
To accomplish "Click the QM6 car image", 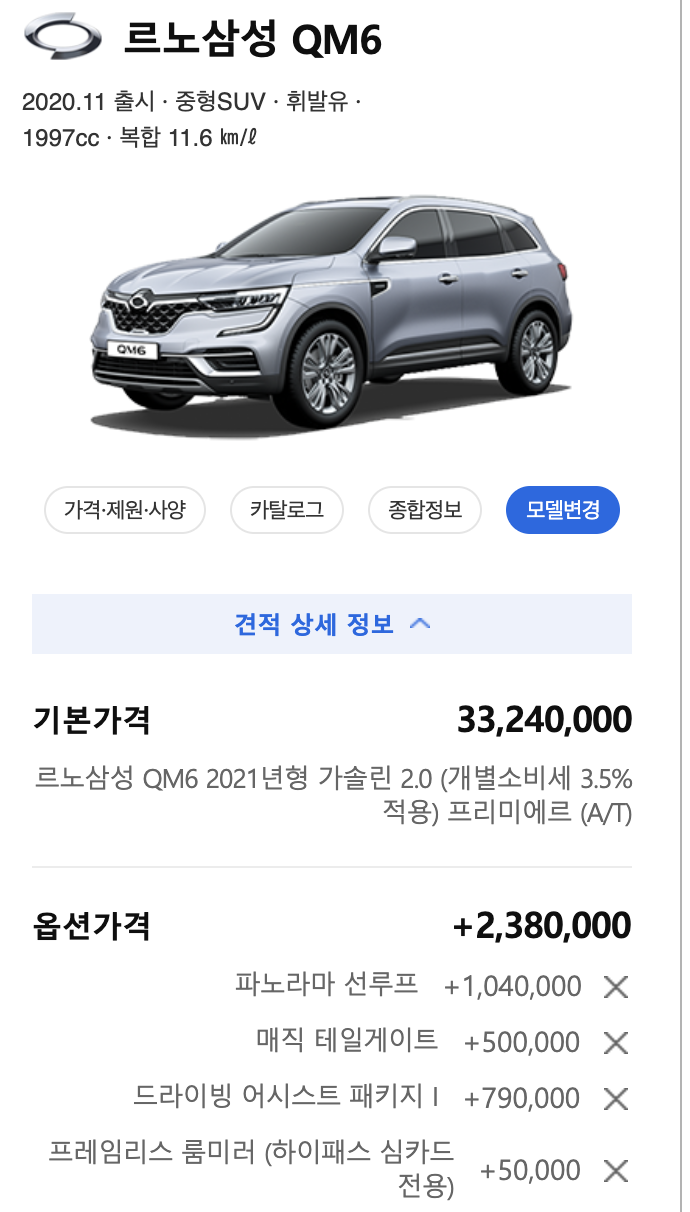I will click(x=337, y=312).
